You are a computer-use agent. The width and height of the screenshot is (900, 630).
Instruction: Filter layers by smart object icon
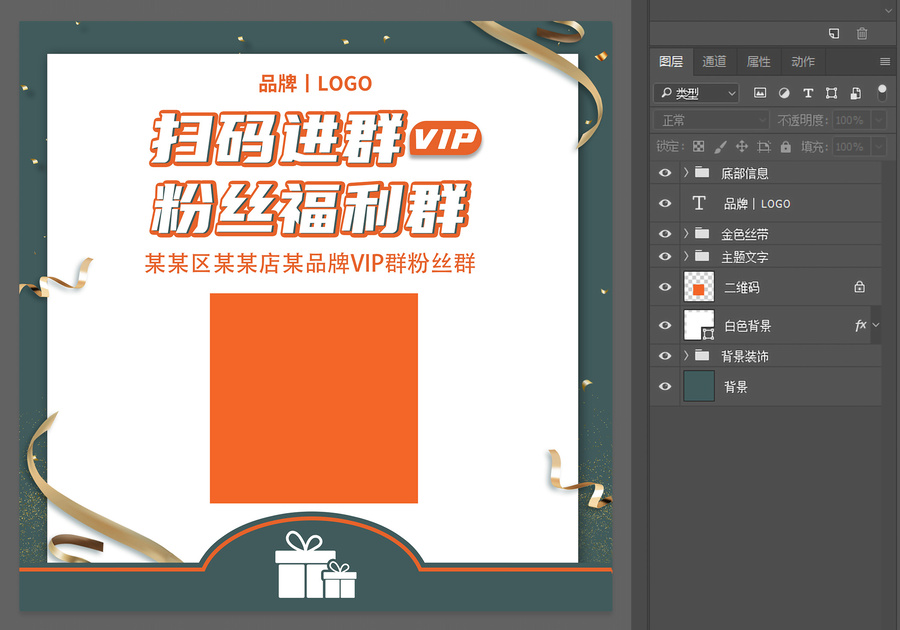(855, 93)
